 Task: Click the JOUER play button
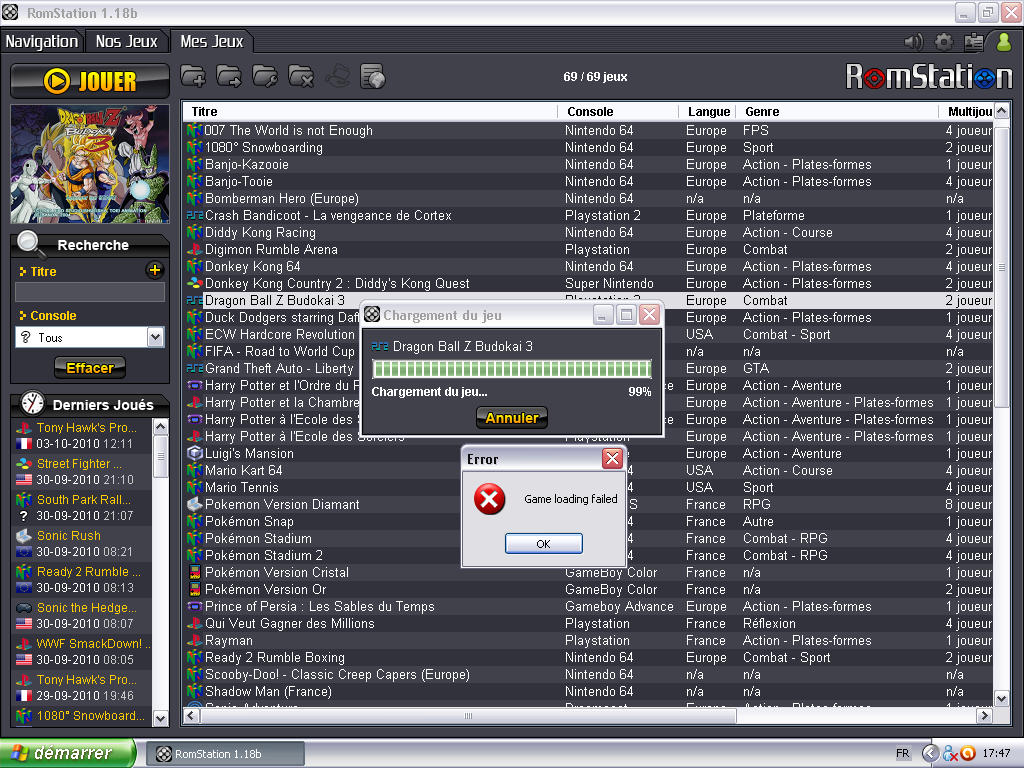click(89, 81)
